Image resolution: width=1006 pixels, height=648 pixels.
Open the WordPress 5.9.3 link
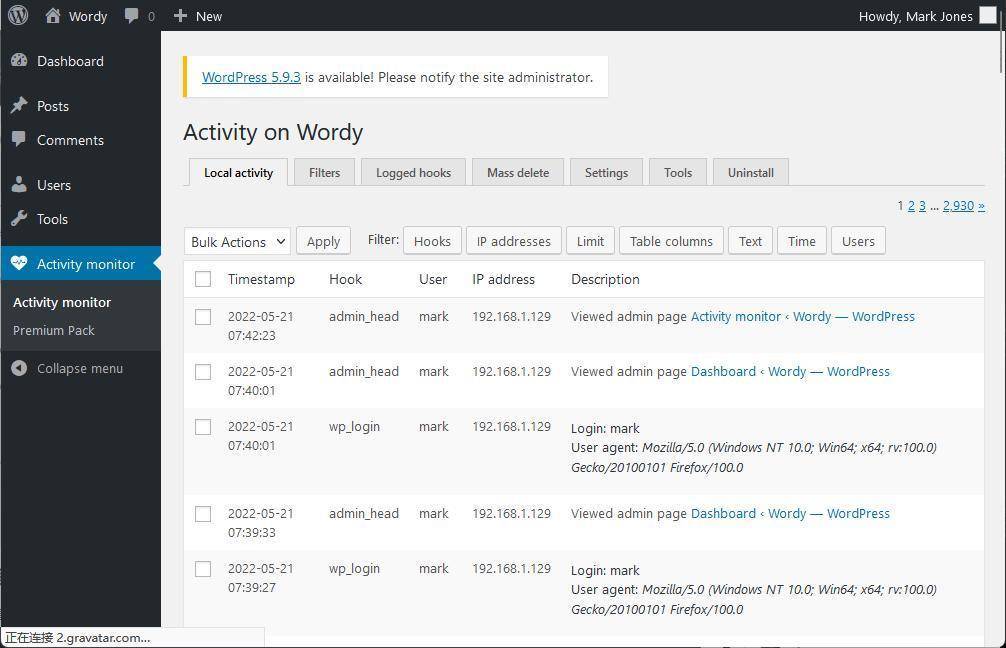251,77
